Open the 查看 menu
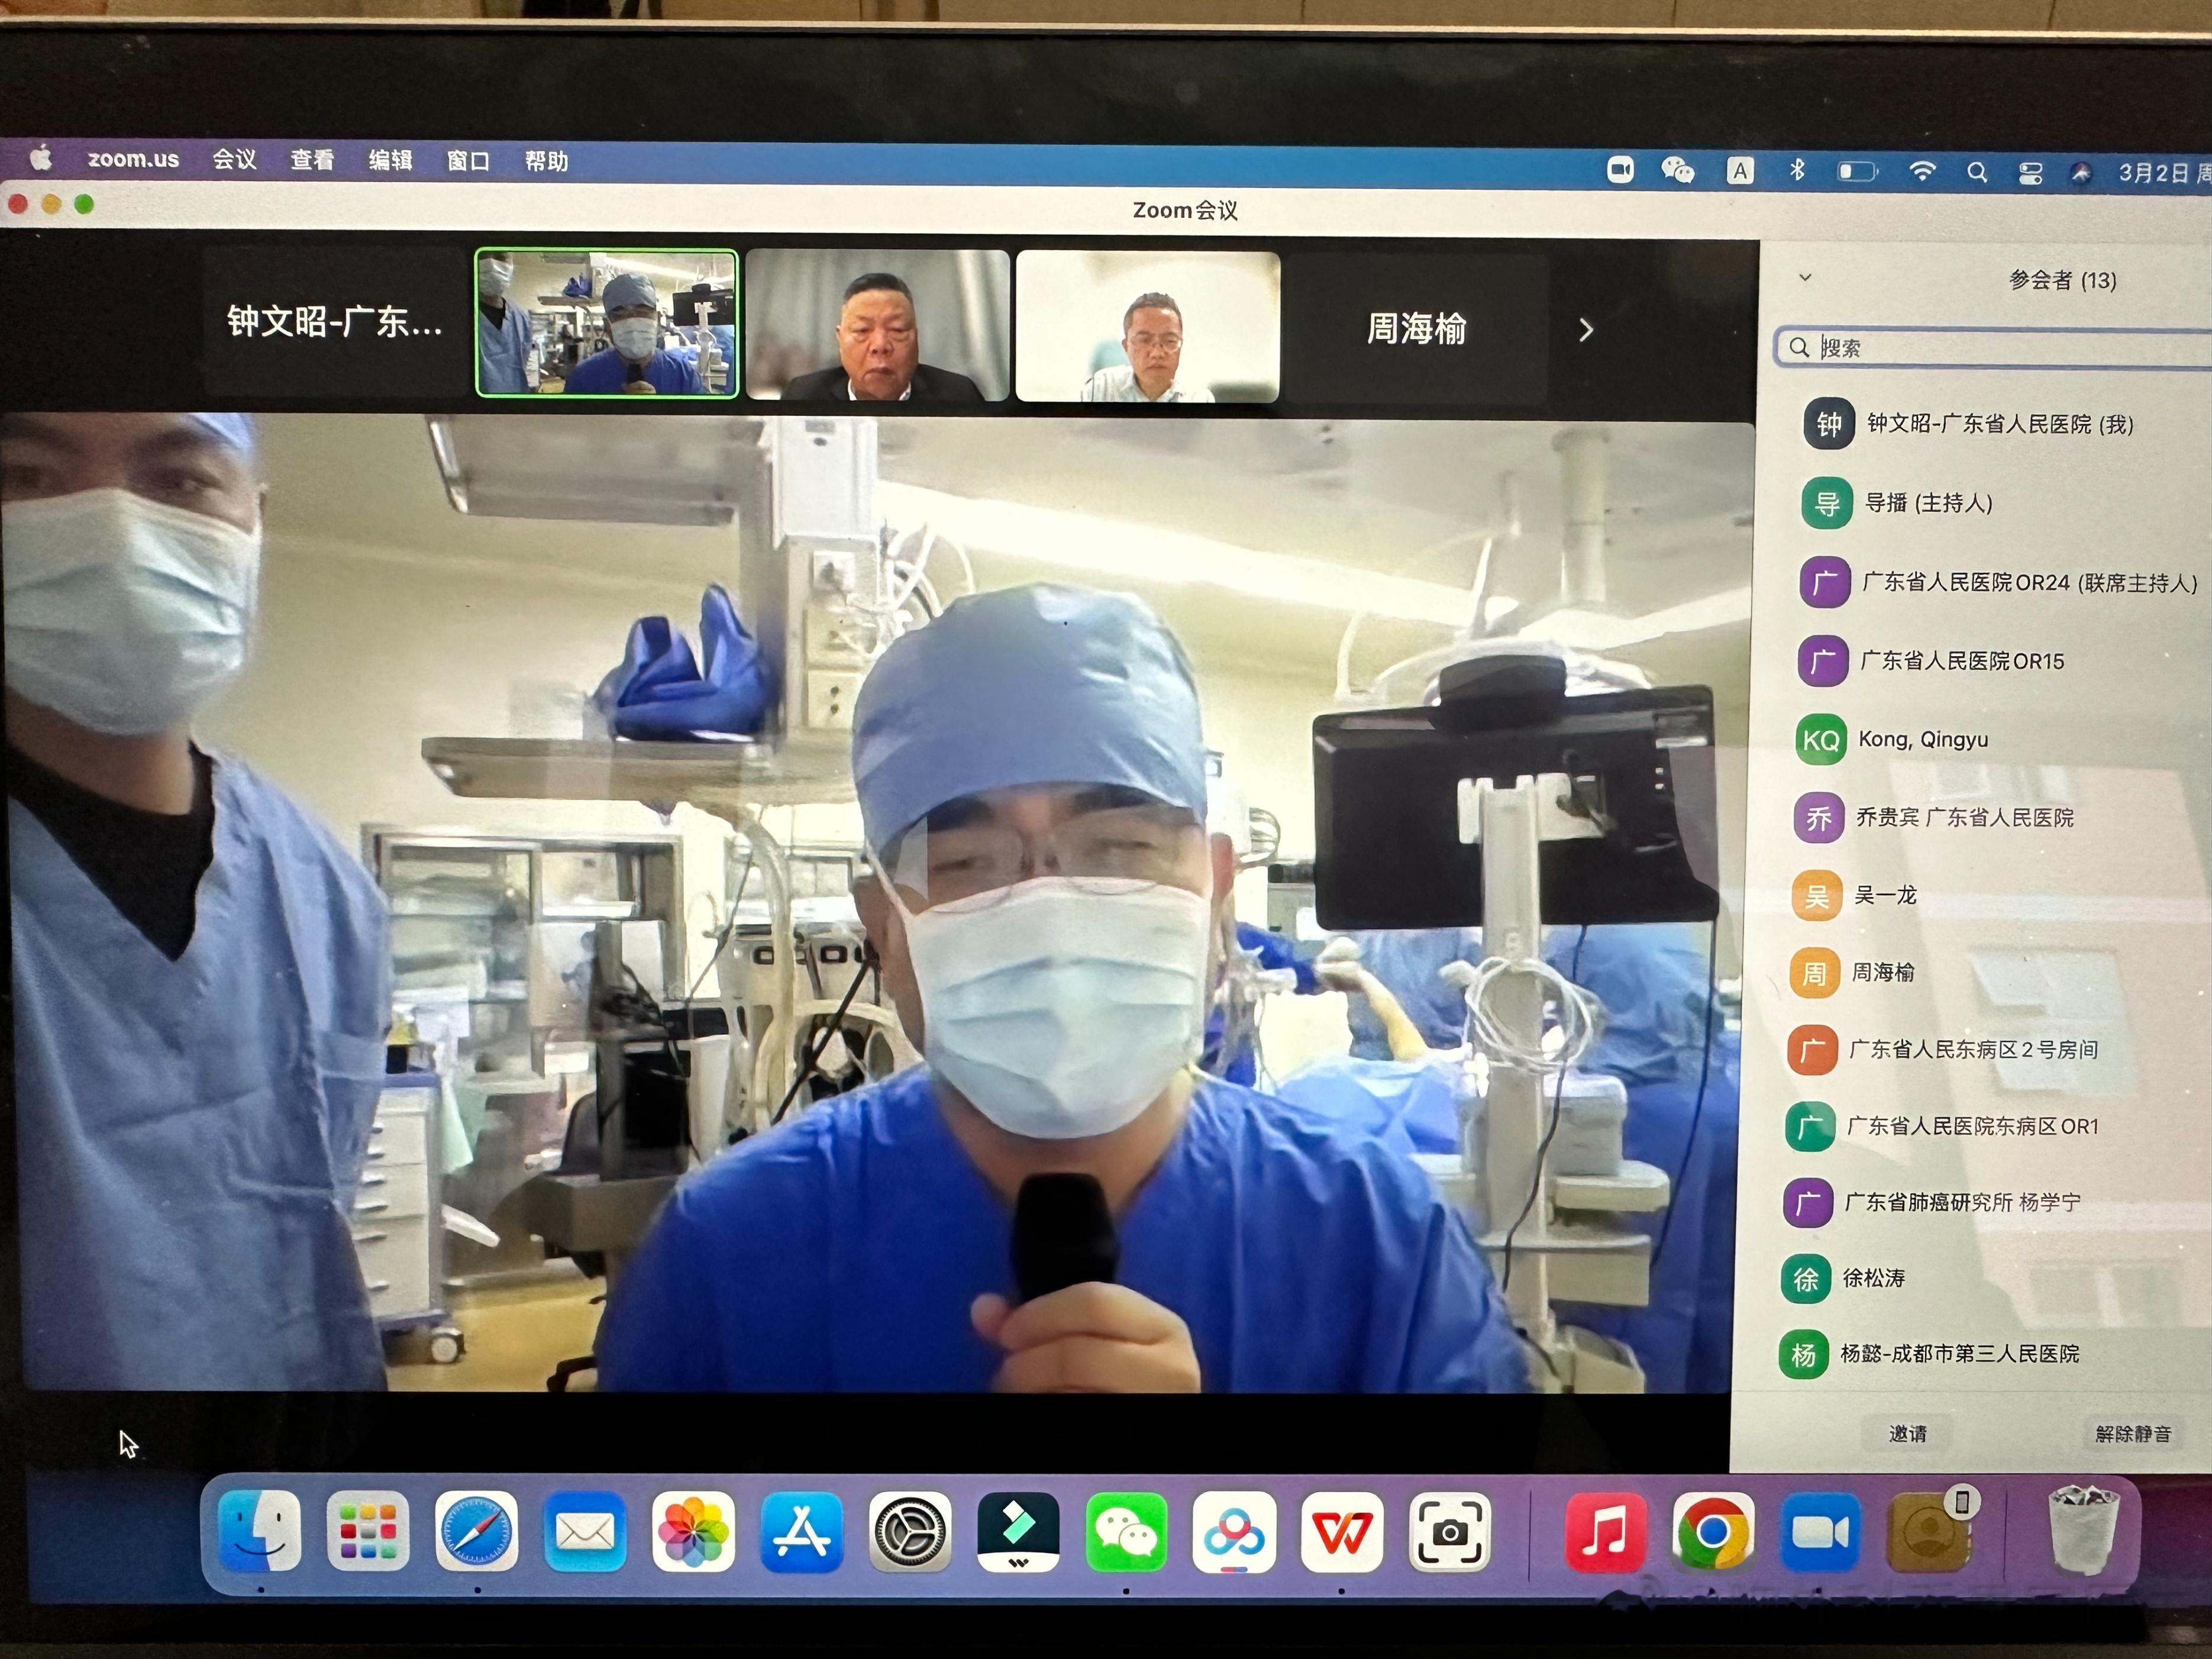The height and width of the screenshot is (1659, 2212). (312, 161)
